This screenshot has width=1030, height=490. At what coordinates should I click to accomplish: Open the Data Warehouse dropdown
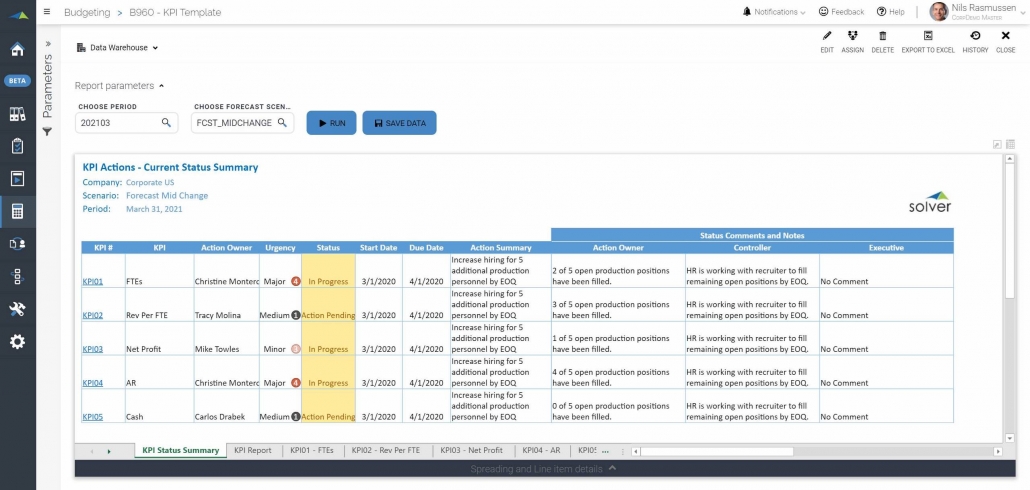[118, 47]
